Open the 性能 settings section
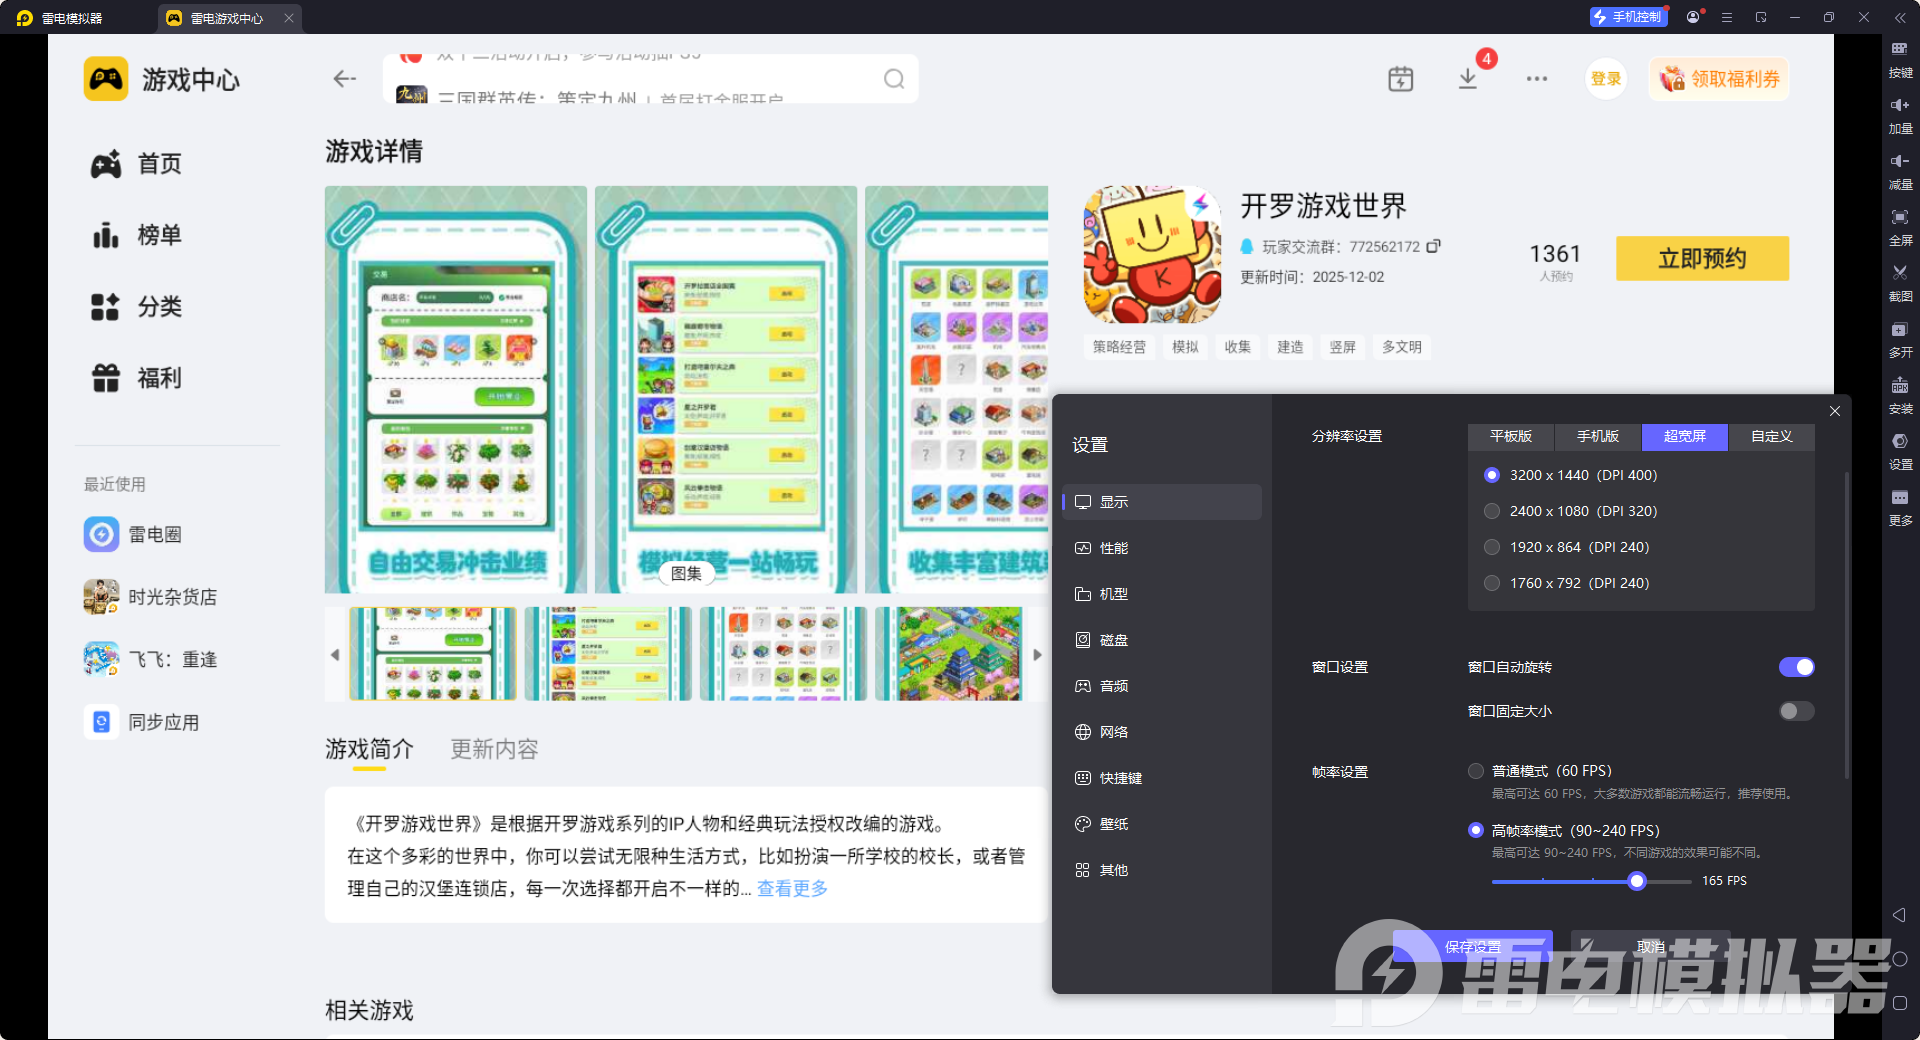 [x=1113, y=548]
